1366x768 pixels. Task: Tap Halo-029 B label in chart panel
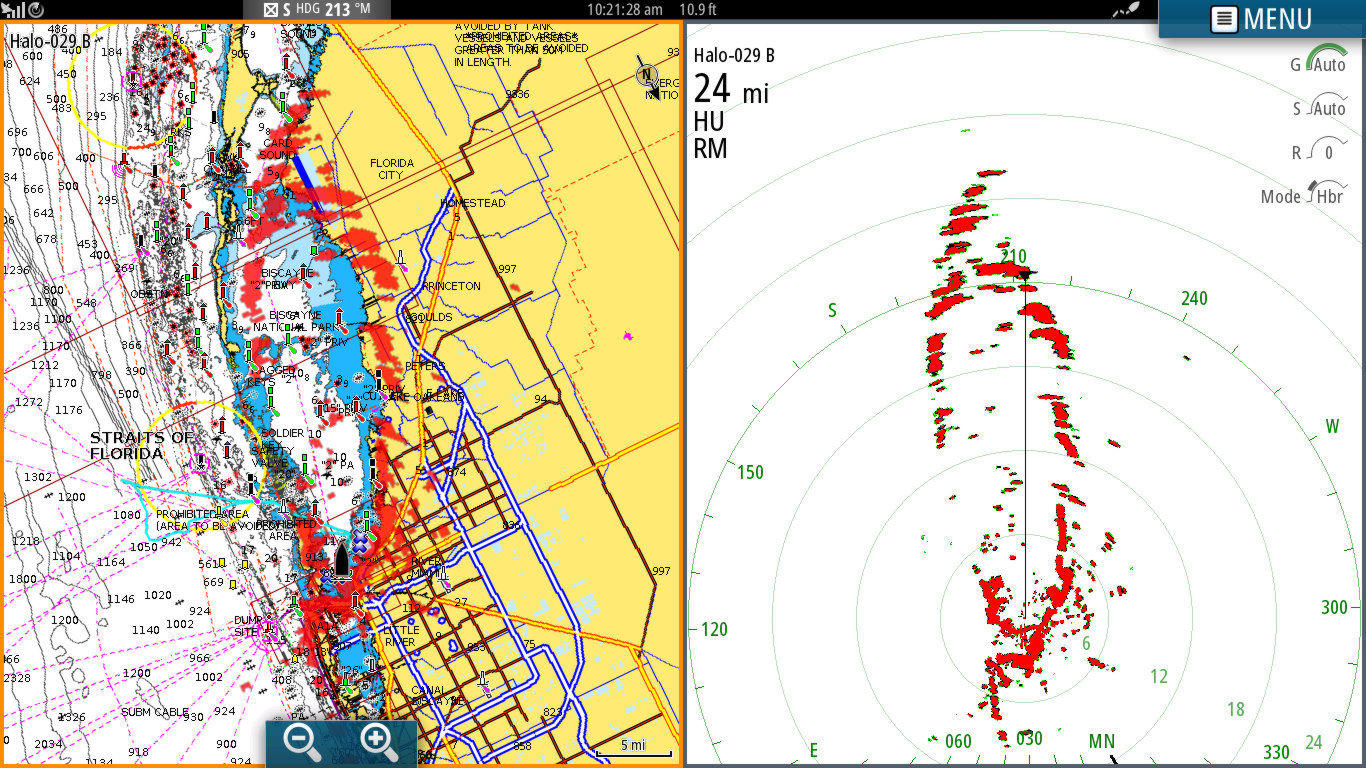coord(49,41)
